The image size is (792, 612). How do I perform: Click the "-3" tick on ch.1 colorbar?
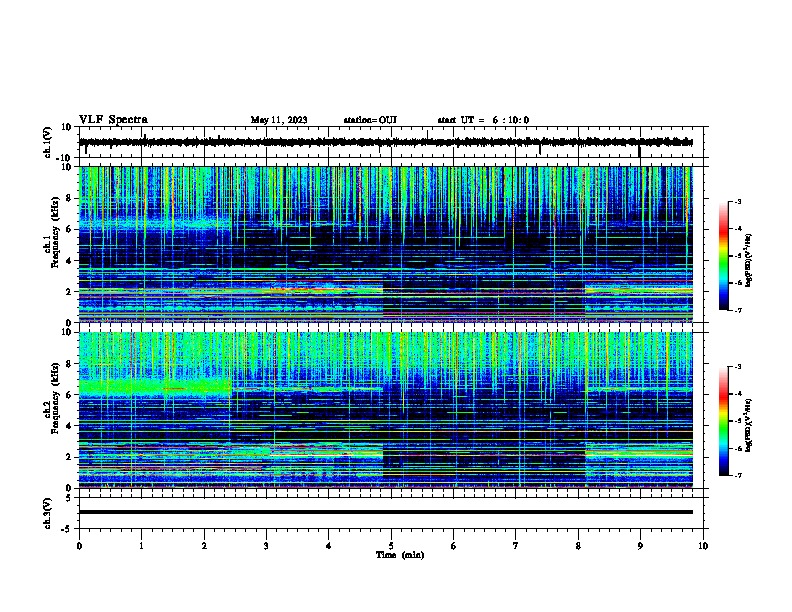[738, 202]
